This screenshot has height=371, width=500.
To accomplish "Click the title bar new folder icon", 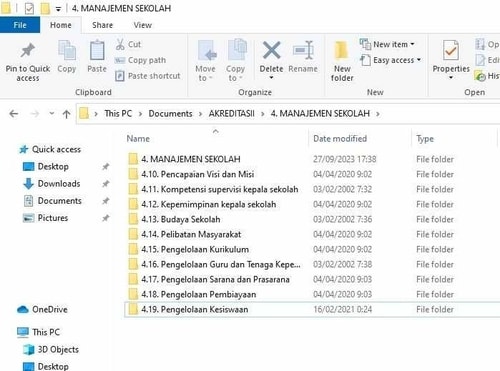I will 45,8.
